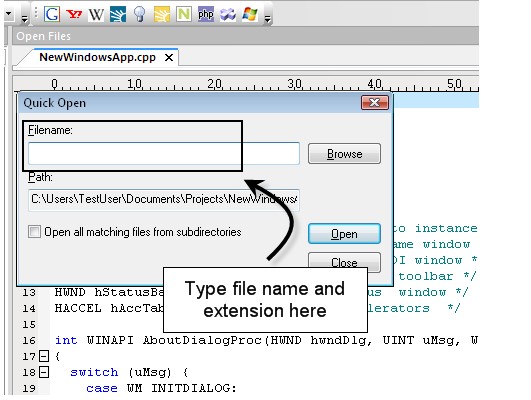531x400 pixels.
Task: Close the NewWindowsApp.cpp tab
Action: (169, 58)
